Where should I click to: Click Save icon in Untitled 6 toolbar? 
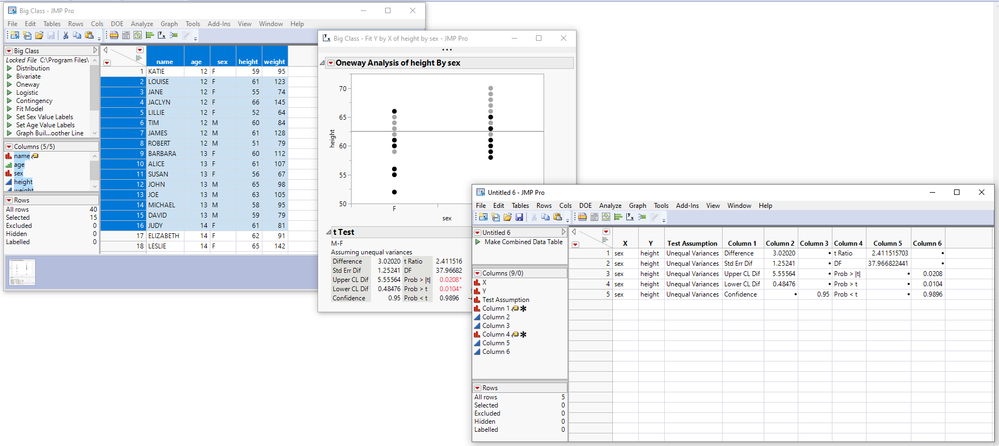[517, 217]
